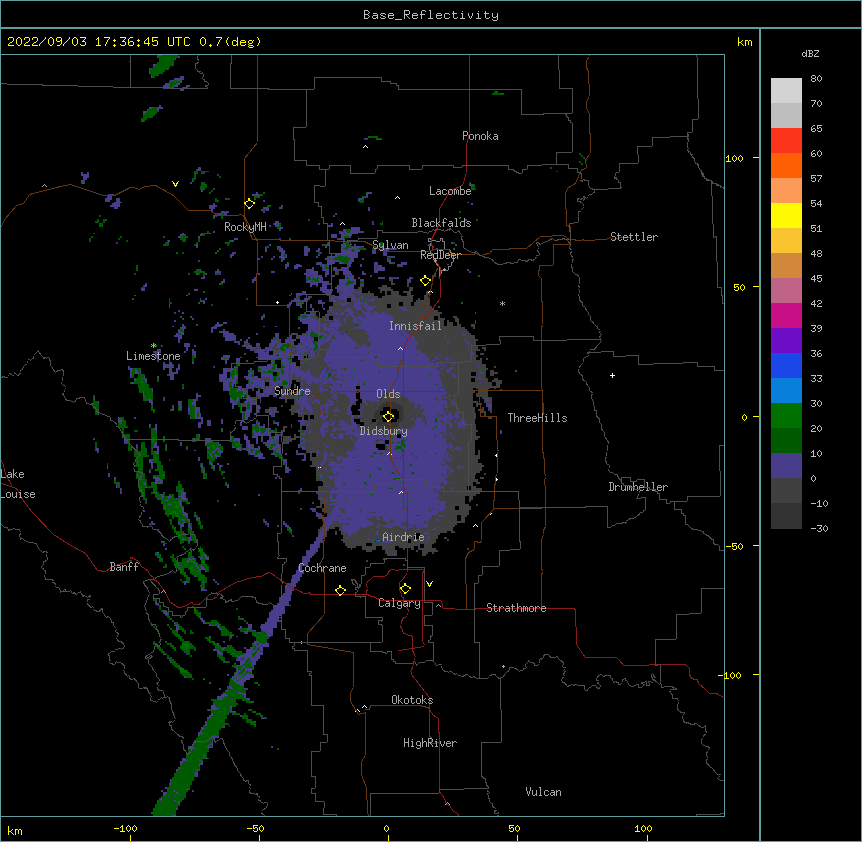Click the Okotoks label
Screen dimensions: 862x842
(412, 700)
